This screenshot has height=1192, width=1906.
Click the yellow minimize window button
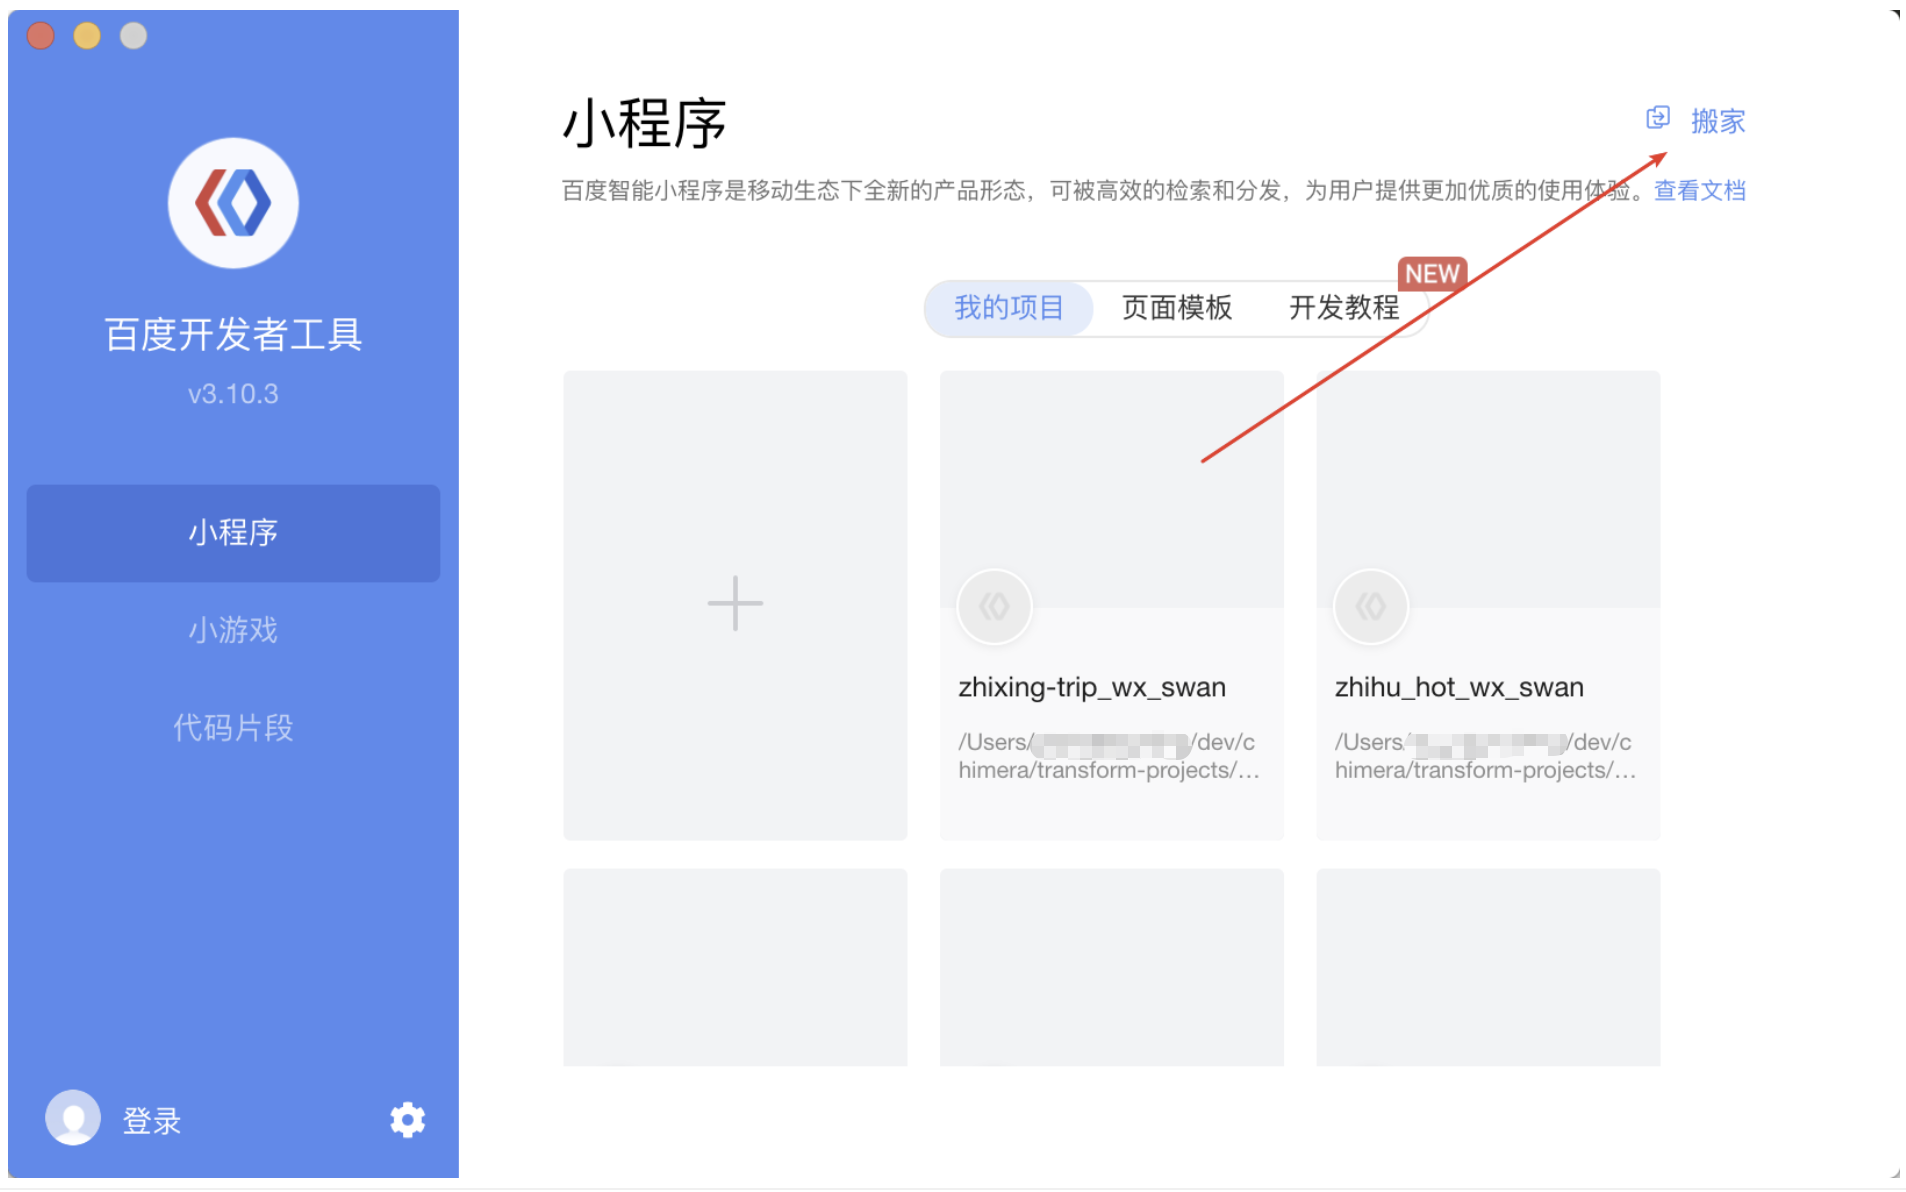(x=87, y=36)
